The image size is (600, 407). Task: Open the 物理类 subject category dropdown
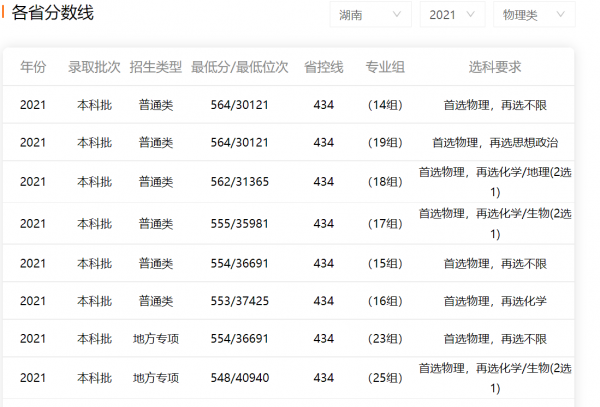click(x=534, y=15)
